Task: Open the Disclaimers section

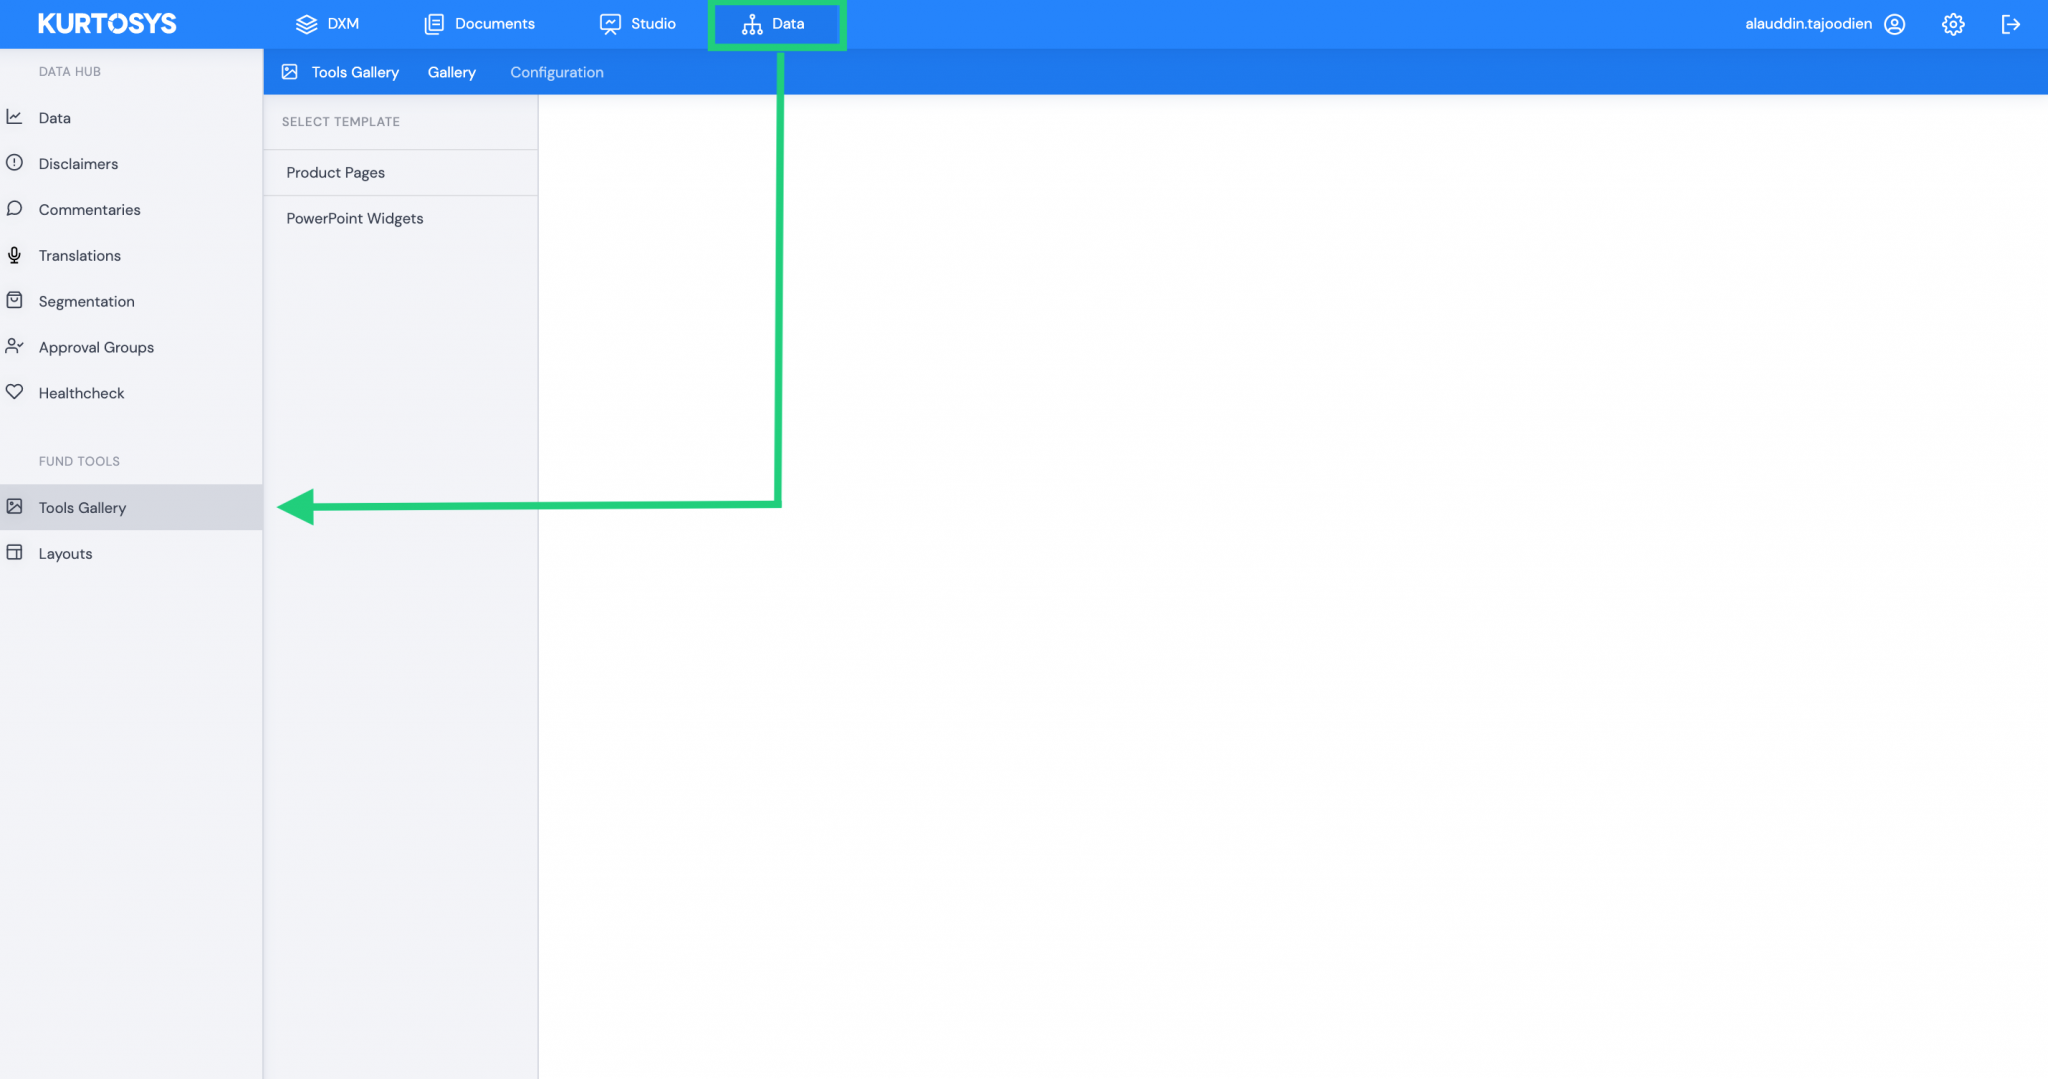Action: coord(79,163)
